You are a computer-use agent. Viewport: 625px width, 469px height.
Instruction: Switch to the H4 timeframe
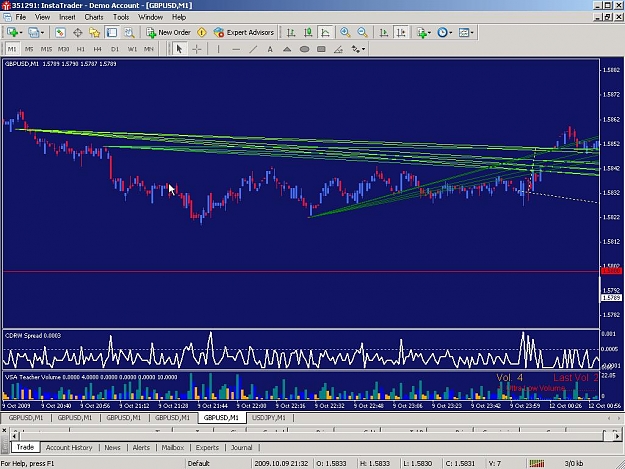[98, 49]
